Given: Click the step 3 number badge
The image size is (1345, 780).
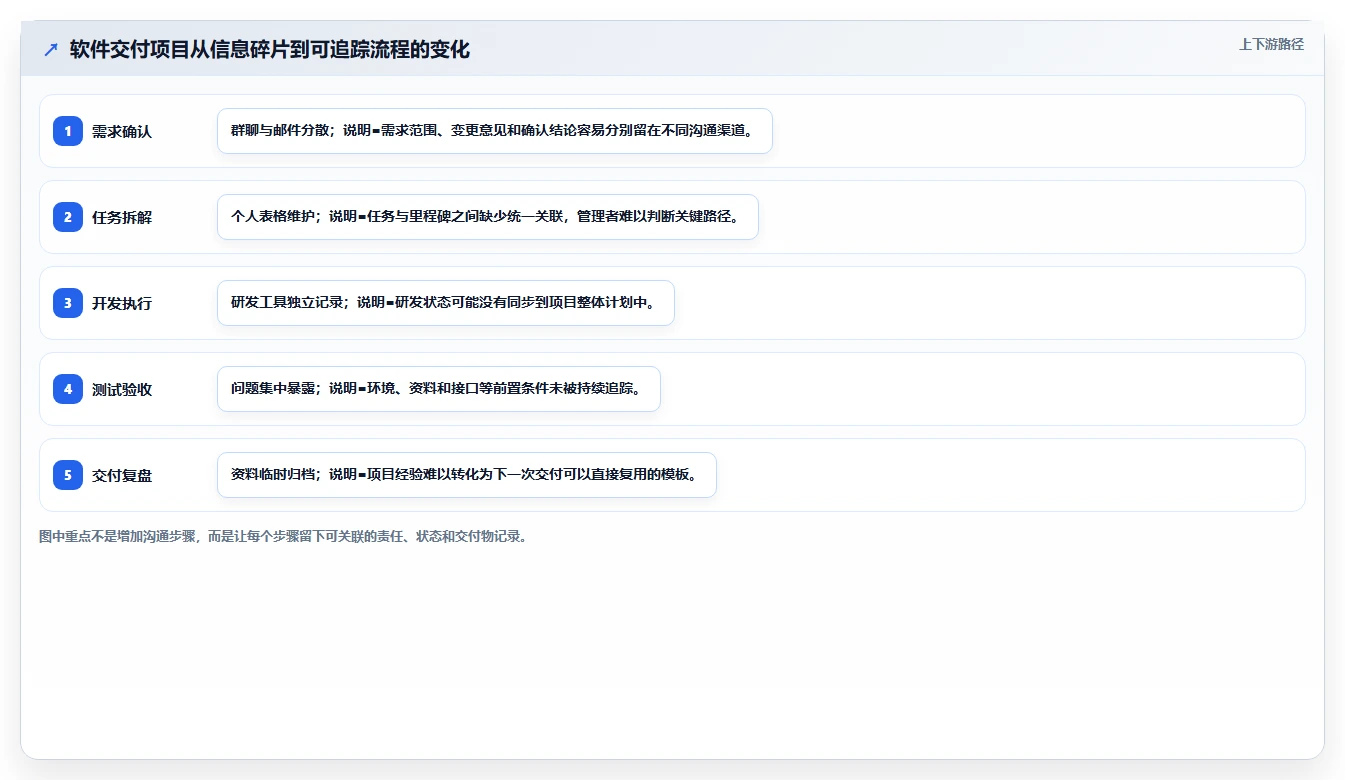Looking at the screenshot, I should pyautogui.click(x=68, y=303).
